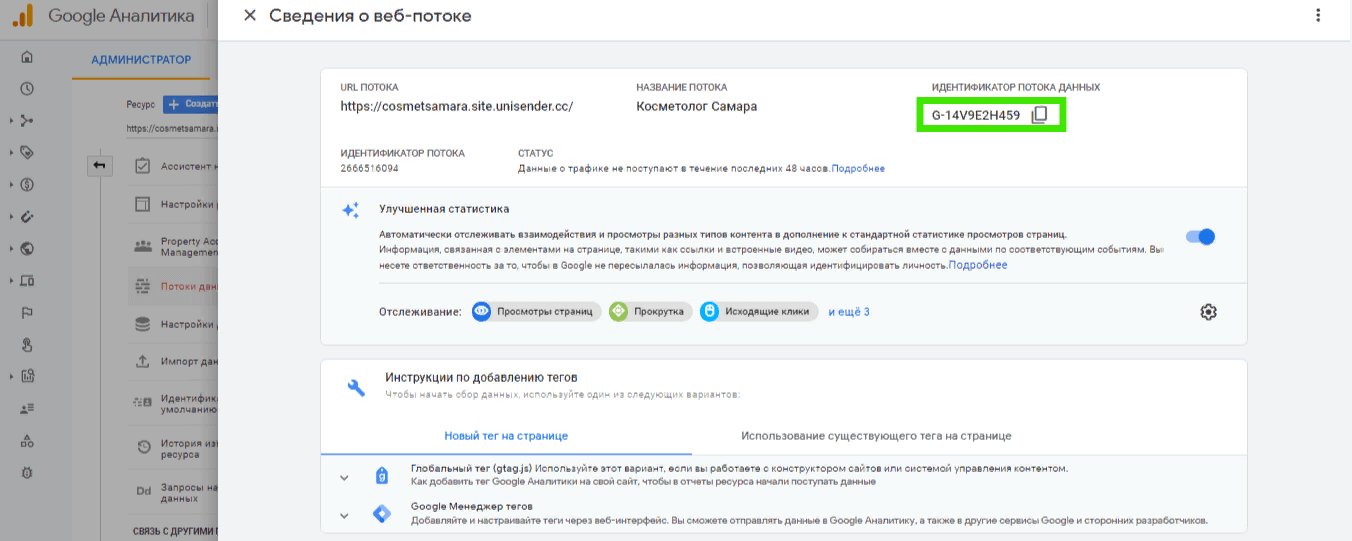The height and width of the screenshot is (541, 1352).
Task: Open enhanced measurement settings gear
Action: coord(1208,312)
